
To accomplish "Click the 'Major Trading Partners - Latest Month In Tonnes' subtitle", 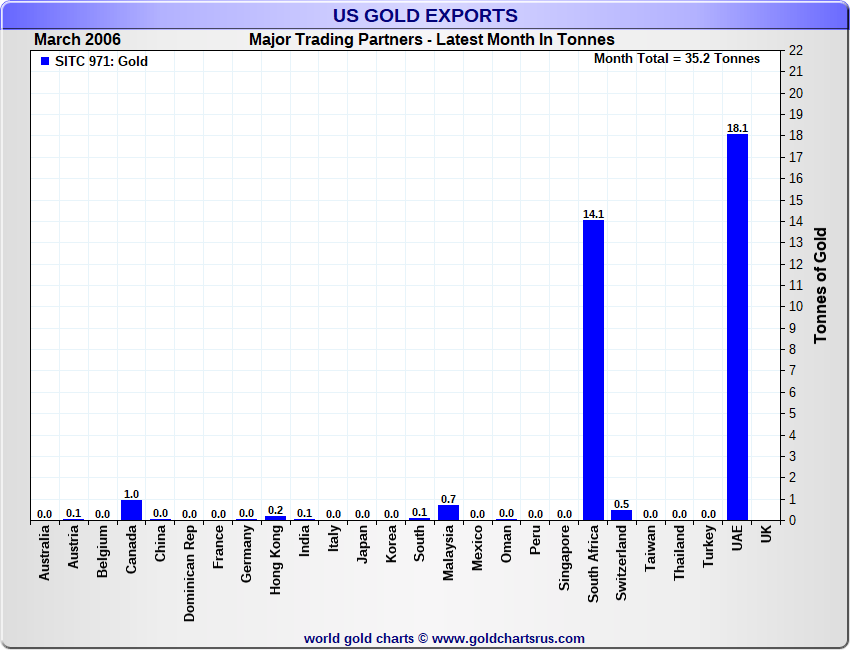I will click(432, 40).
